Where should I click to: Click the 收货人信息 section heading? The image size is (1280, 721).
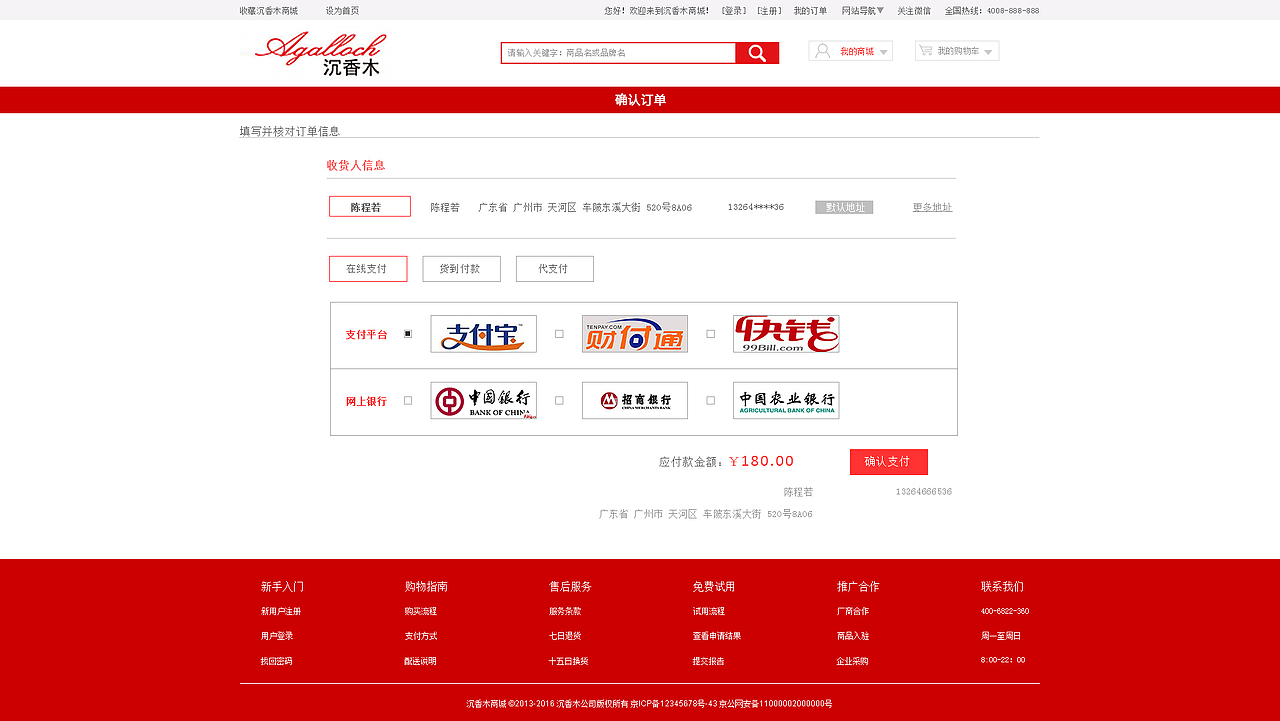(x=356, y=165)
